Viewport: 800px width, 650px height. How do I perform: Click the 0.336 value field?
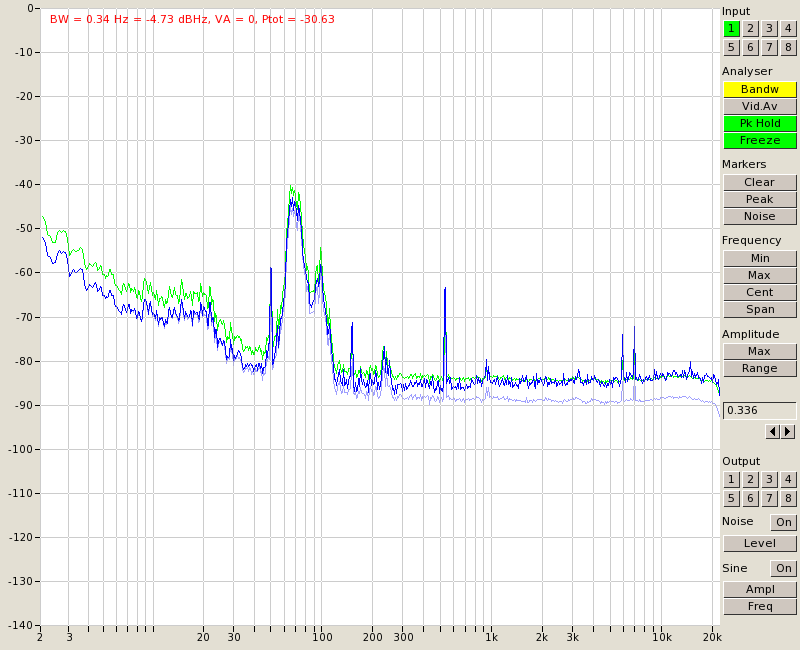point(760,411)
